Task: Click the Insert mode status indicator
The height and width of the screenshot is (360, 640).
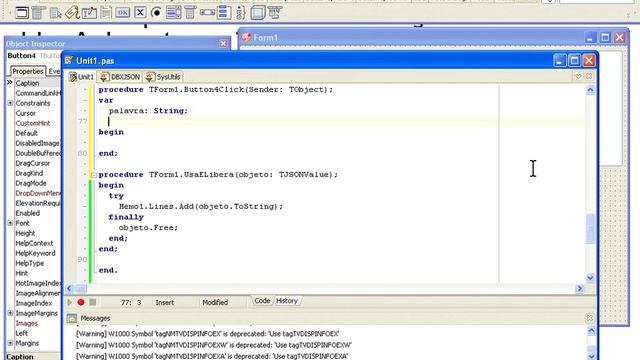Action: [x=164, y=302]
